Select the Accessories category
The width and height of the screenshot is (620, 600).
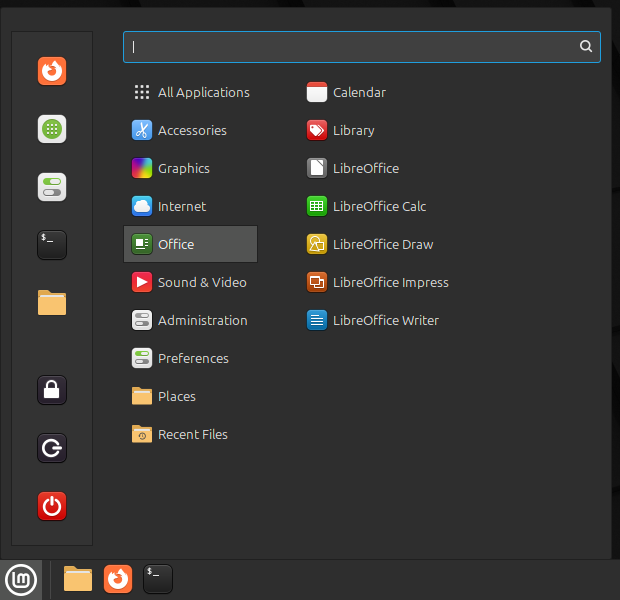191,130
